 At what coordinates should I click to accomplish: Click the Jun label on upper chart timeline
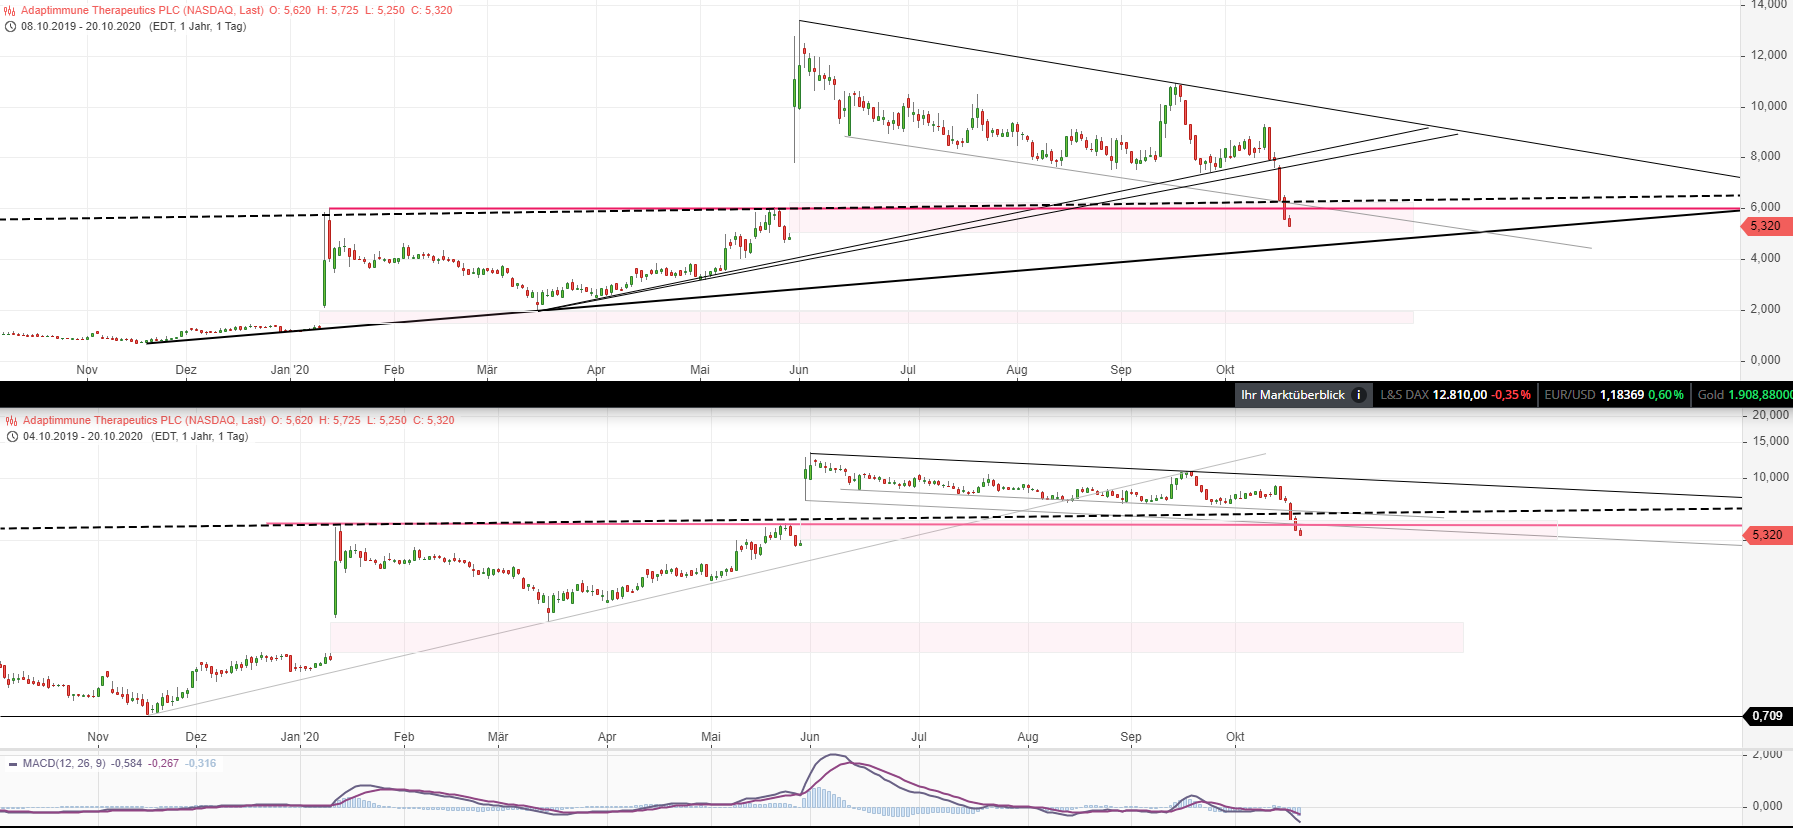799,371
